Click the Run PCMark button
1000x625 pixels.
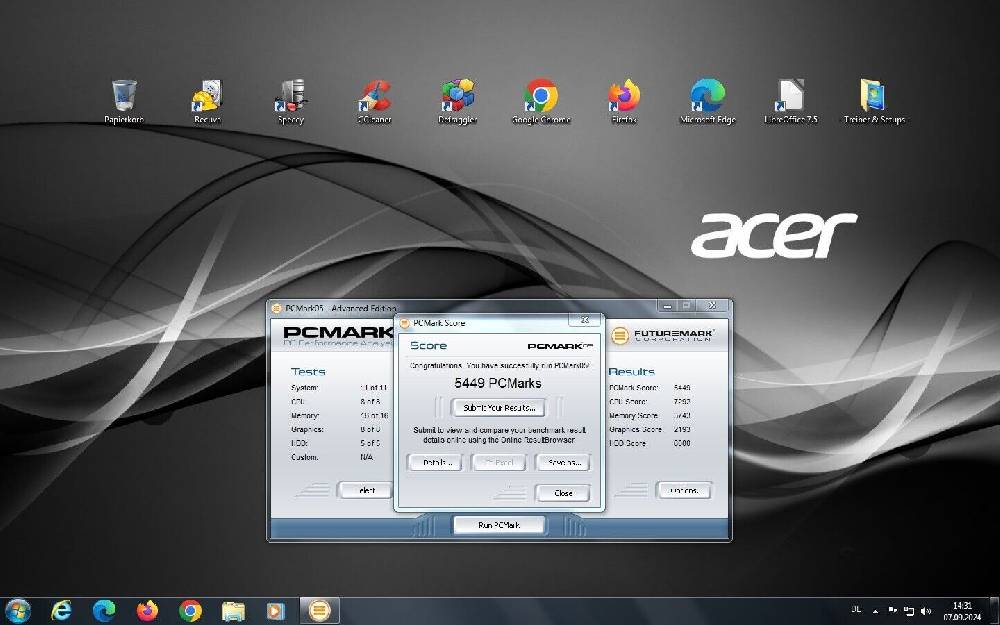coord(499,525)
